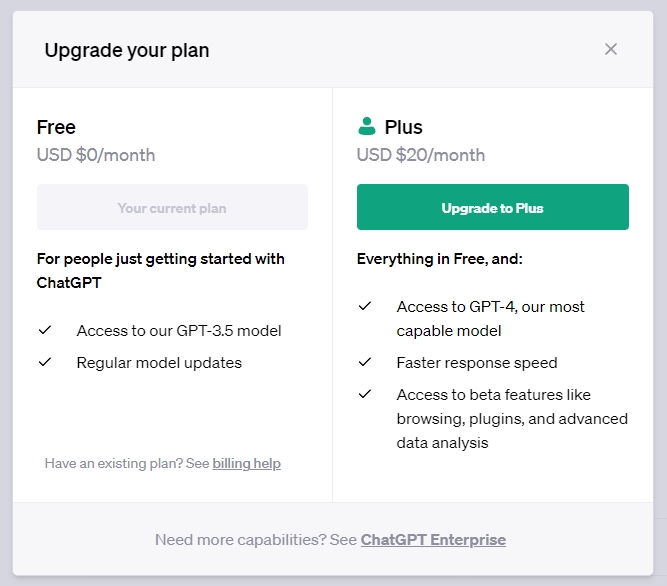This screenshot has width=667, height=586.
Task: Click the Your current plan button
Action: tap(172, 208)
